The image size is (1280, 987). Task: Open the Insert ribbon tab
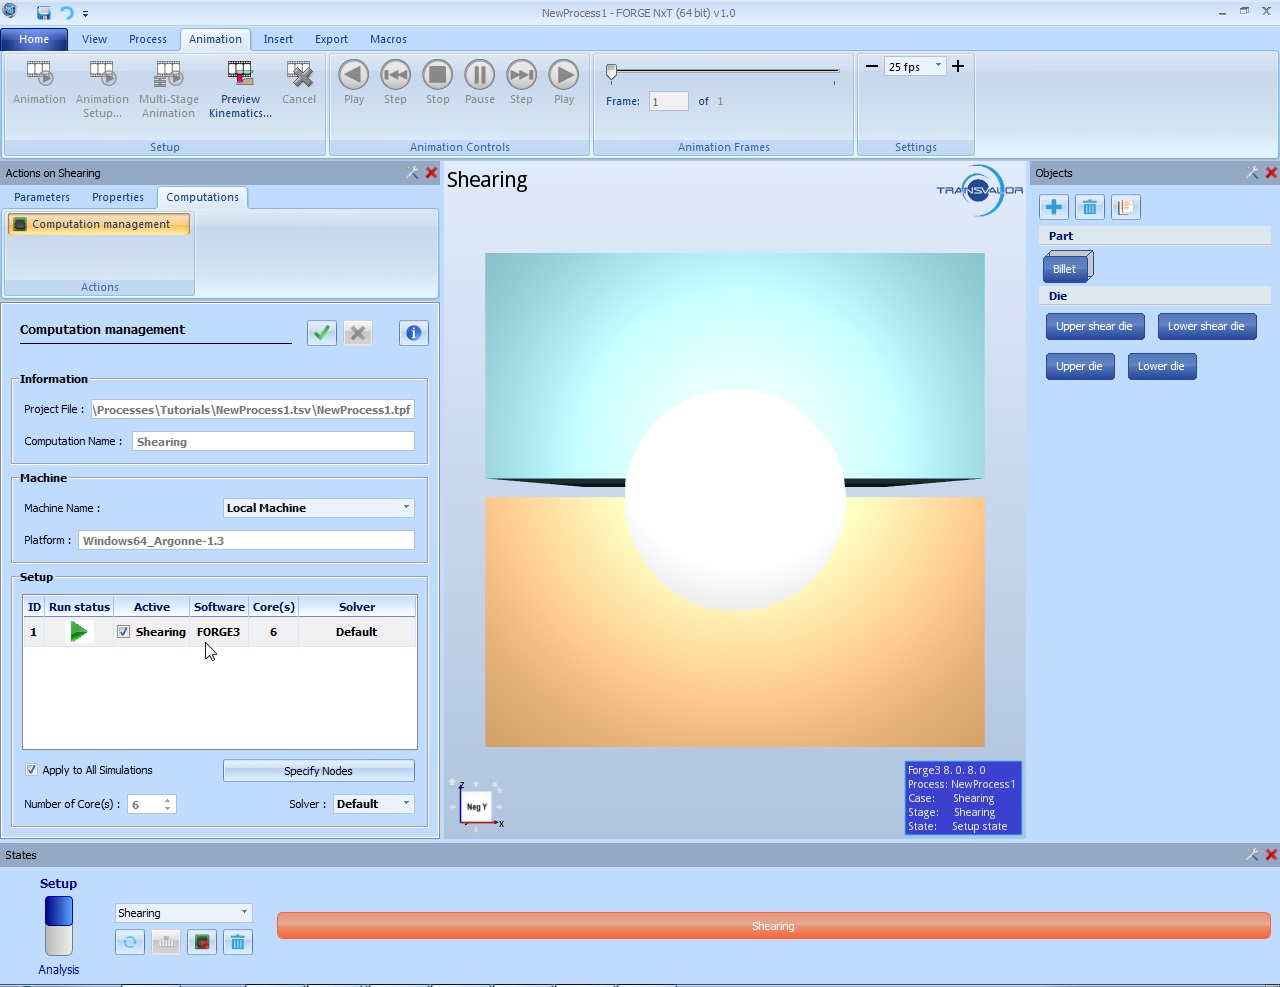(x=278, y=39)
